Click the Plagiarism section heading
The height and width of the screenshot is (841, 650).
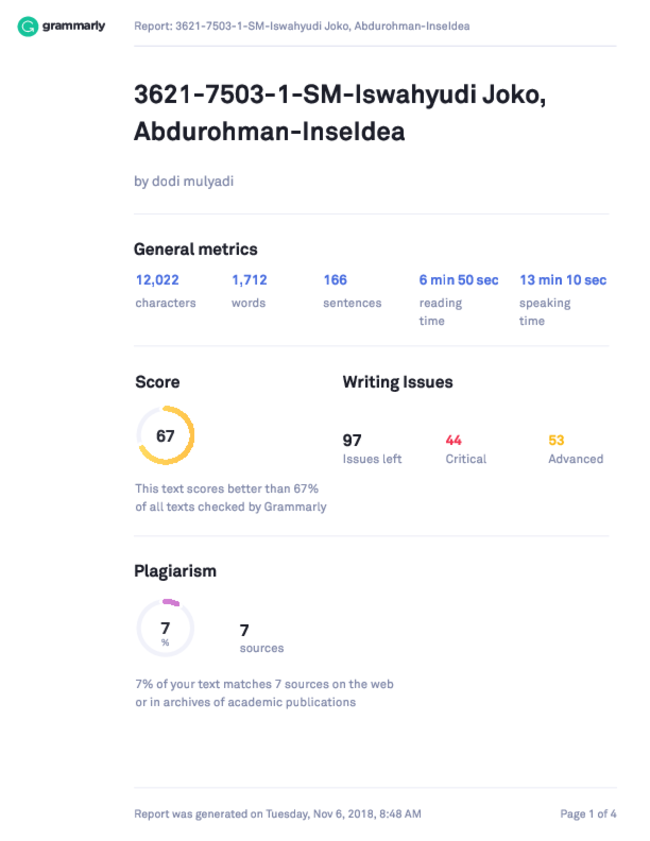tap(175, 571)
